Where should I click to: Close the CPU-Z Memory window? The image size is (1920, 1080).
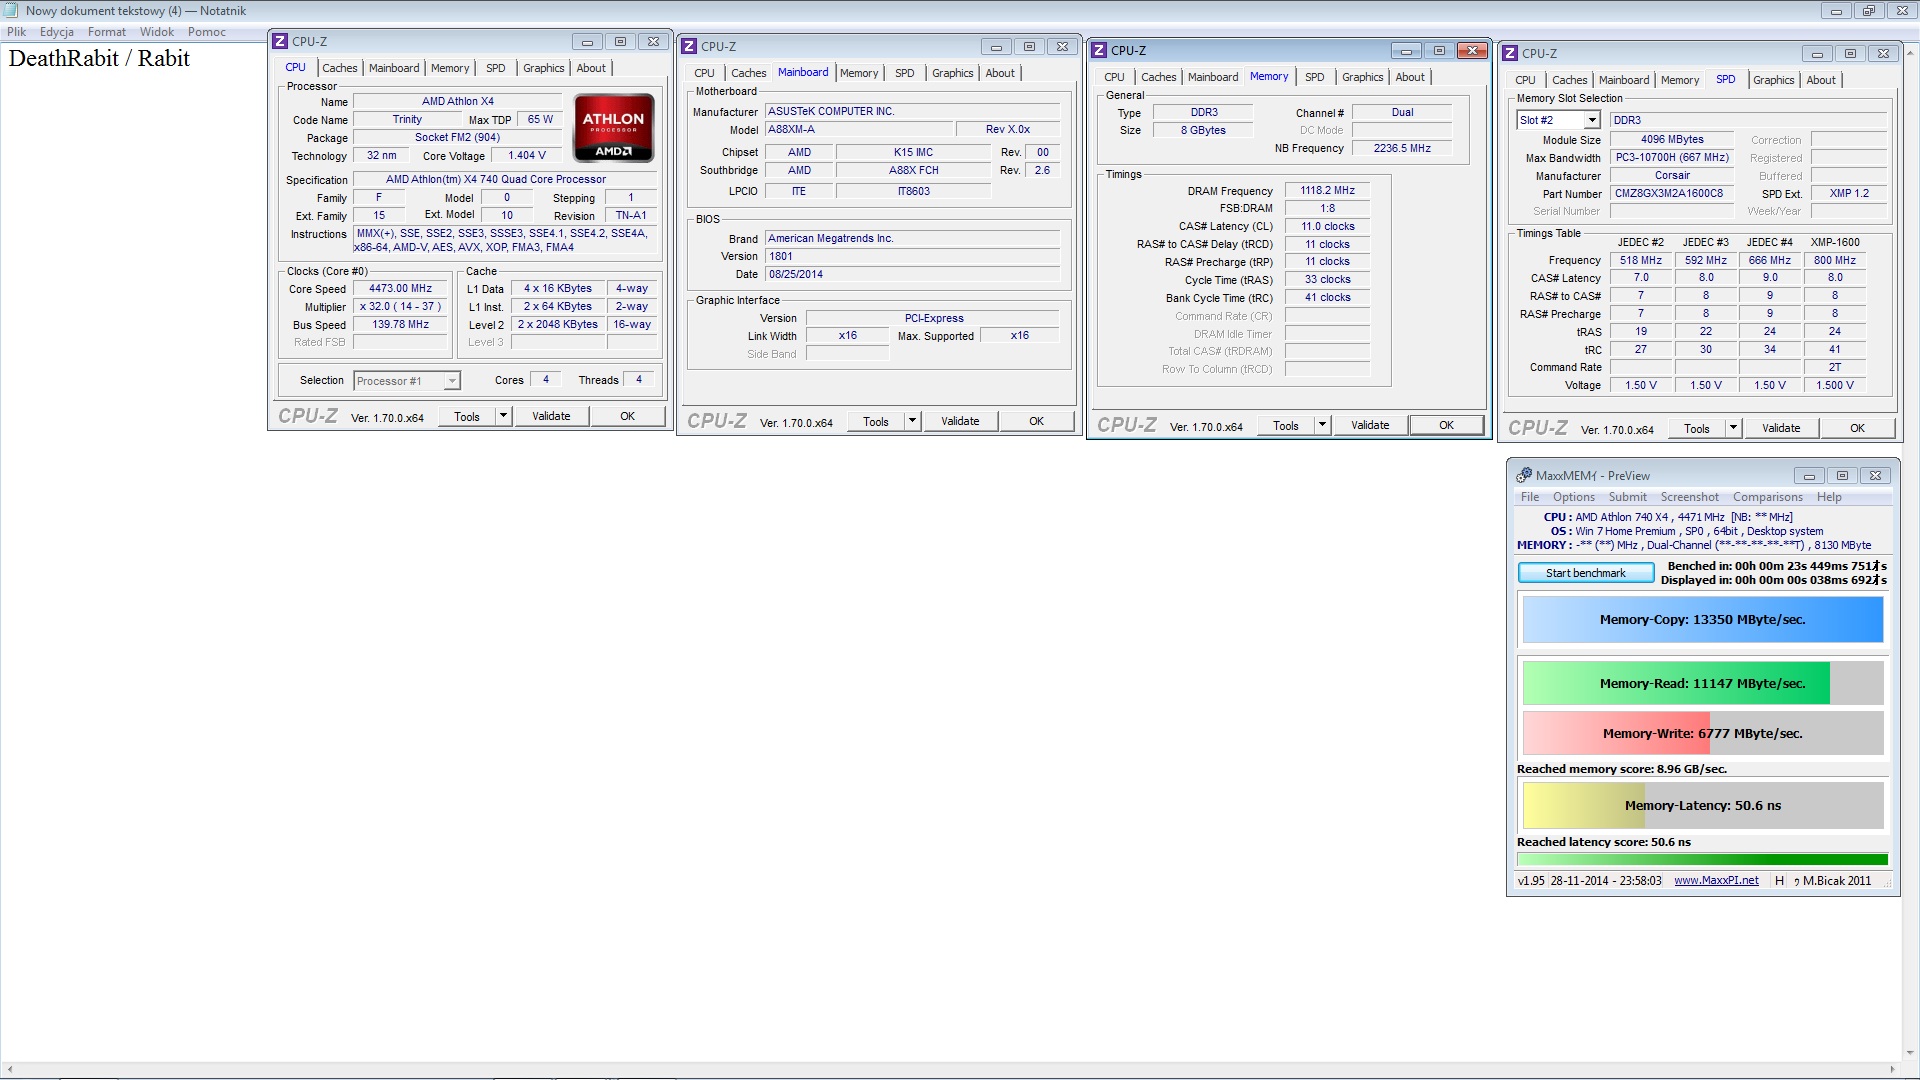[1472, 50]
